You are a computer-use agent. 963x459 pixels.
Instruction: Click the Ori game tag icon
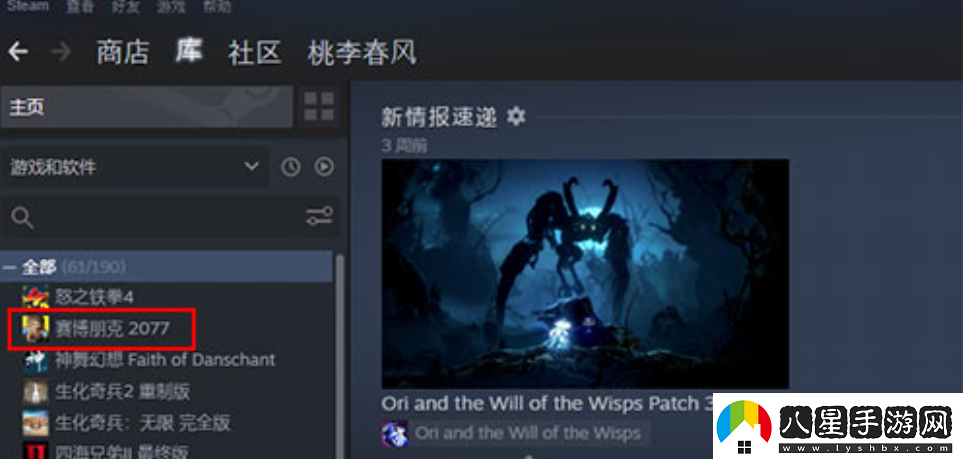(x=394, y=433)
